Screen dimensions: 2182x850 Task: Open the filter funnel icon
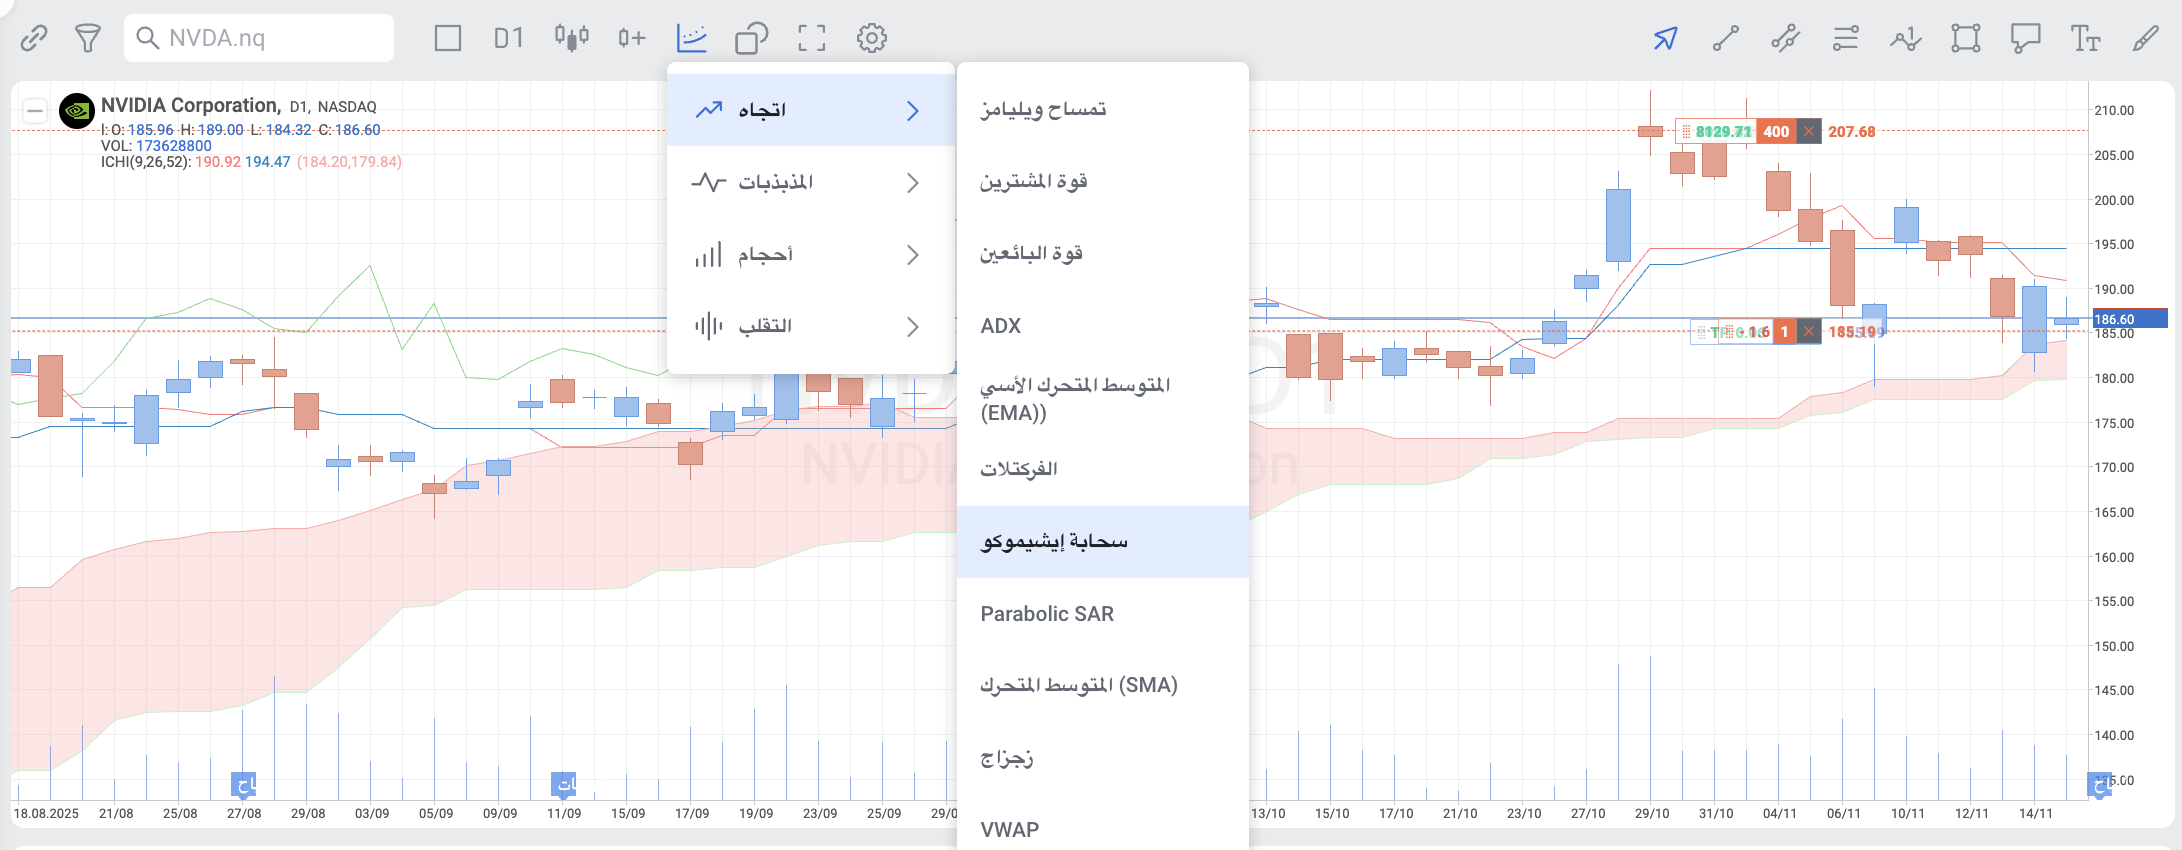[x=88, y=38]
